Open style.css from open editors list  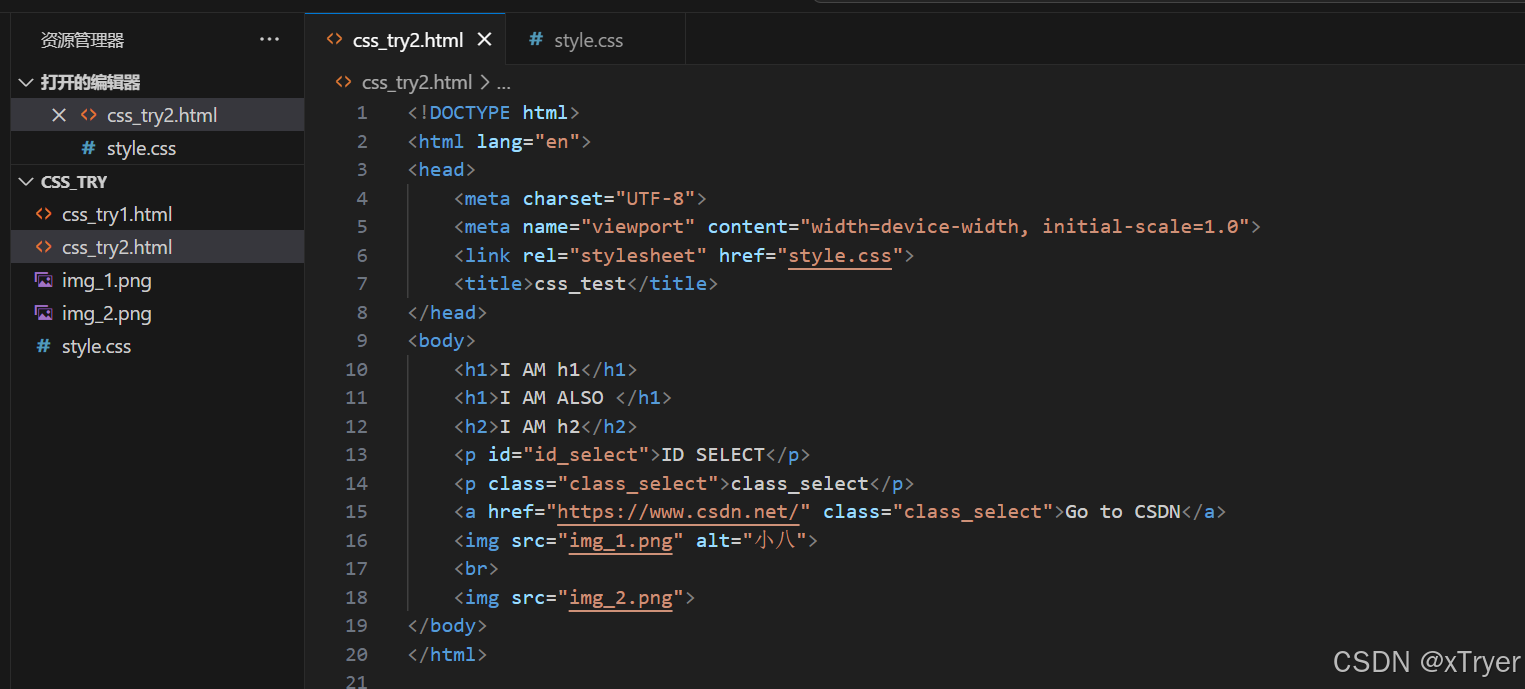pos(141,148)
